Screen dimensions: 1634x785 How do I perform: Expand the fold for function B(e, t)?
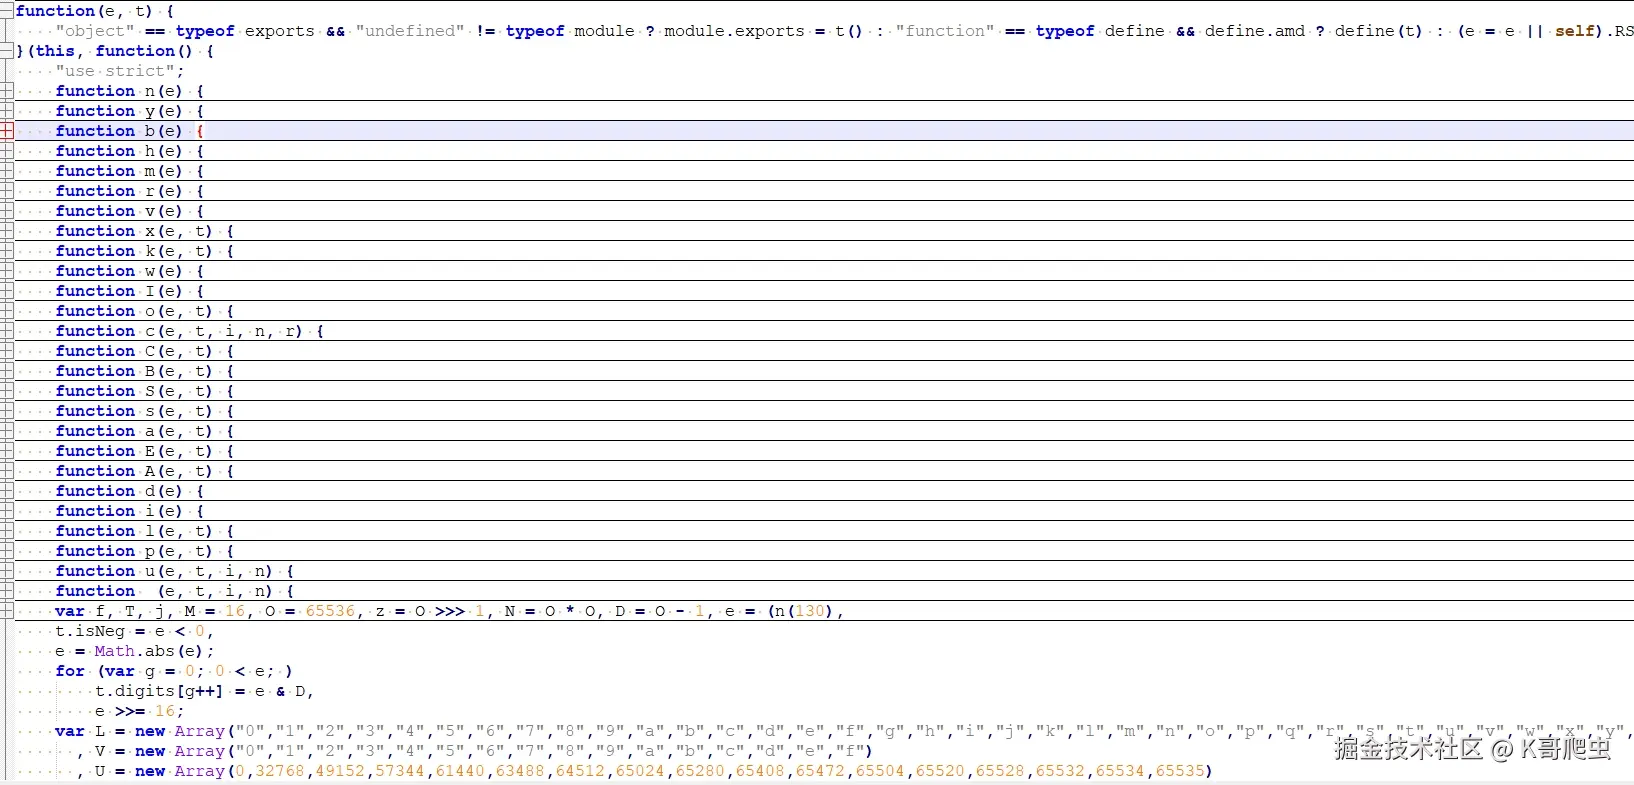[7, 371]
